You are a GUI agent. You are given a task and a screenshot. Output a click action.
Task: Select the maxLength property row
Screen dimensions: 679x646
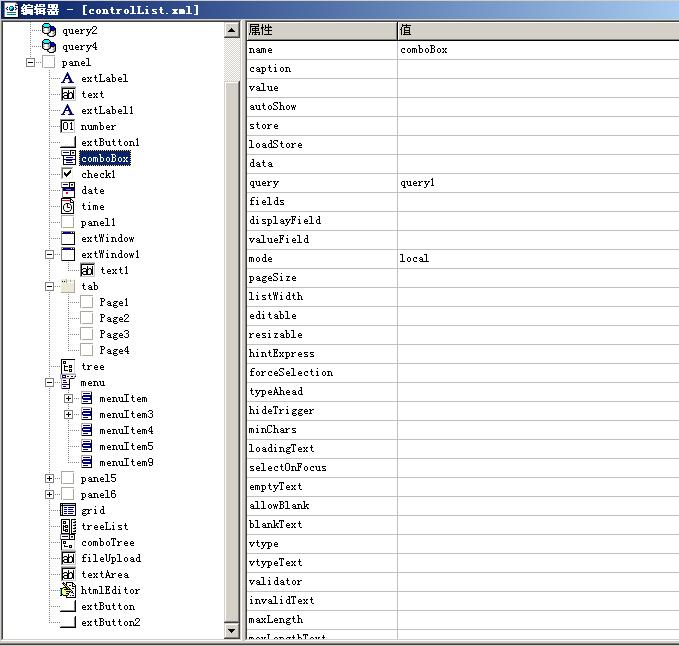point(463,620)
